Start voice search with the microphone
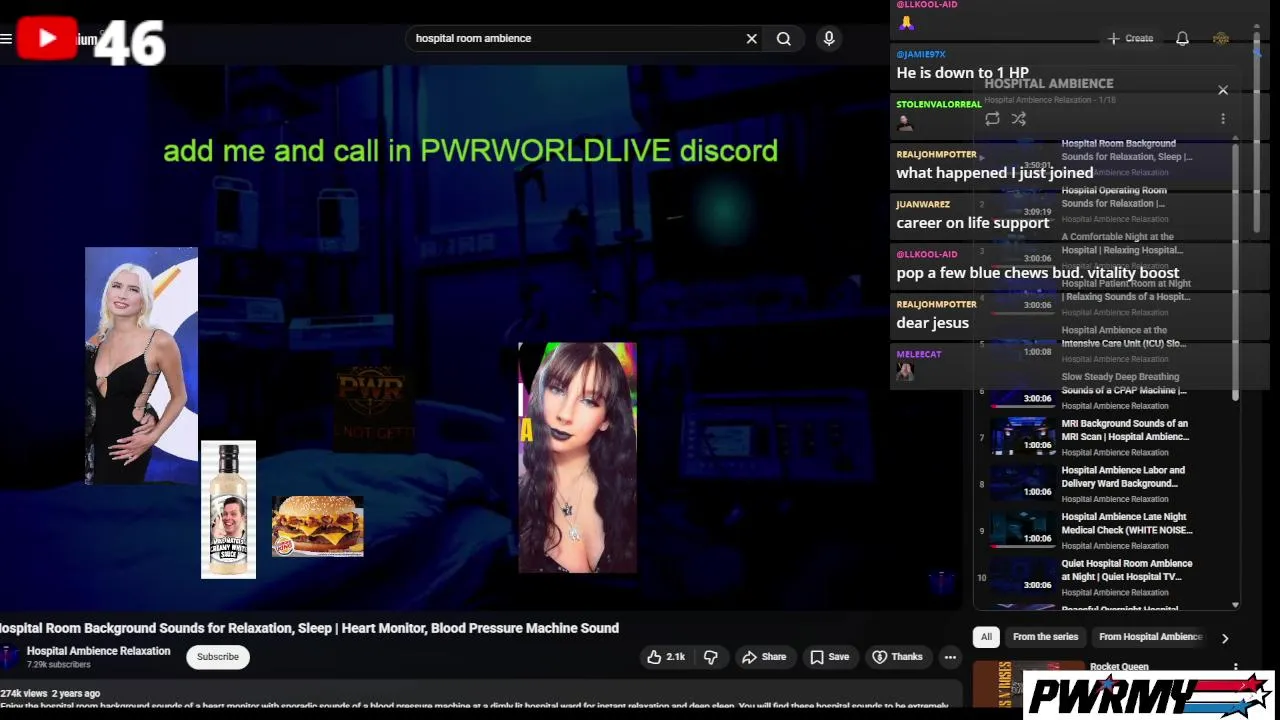Screen dimensions: 1280x720 click(x=829, y=39)
